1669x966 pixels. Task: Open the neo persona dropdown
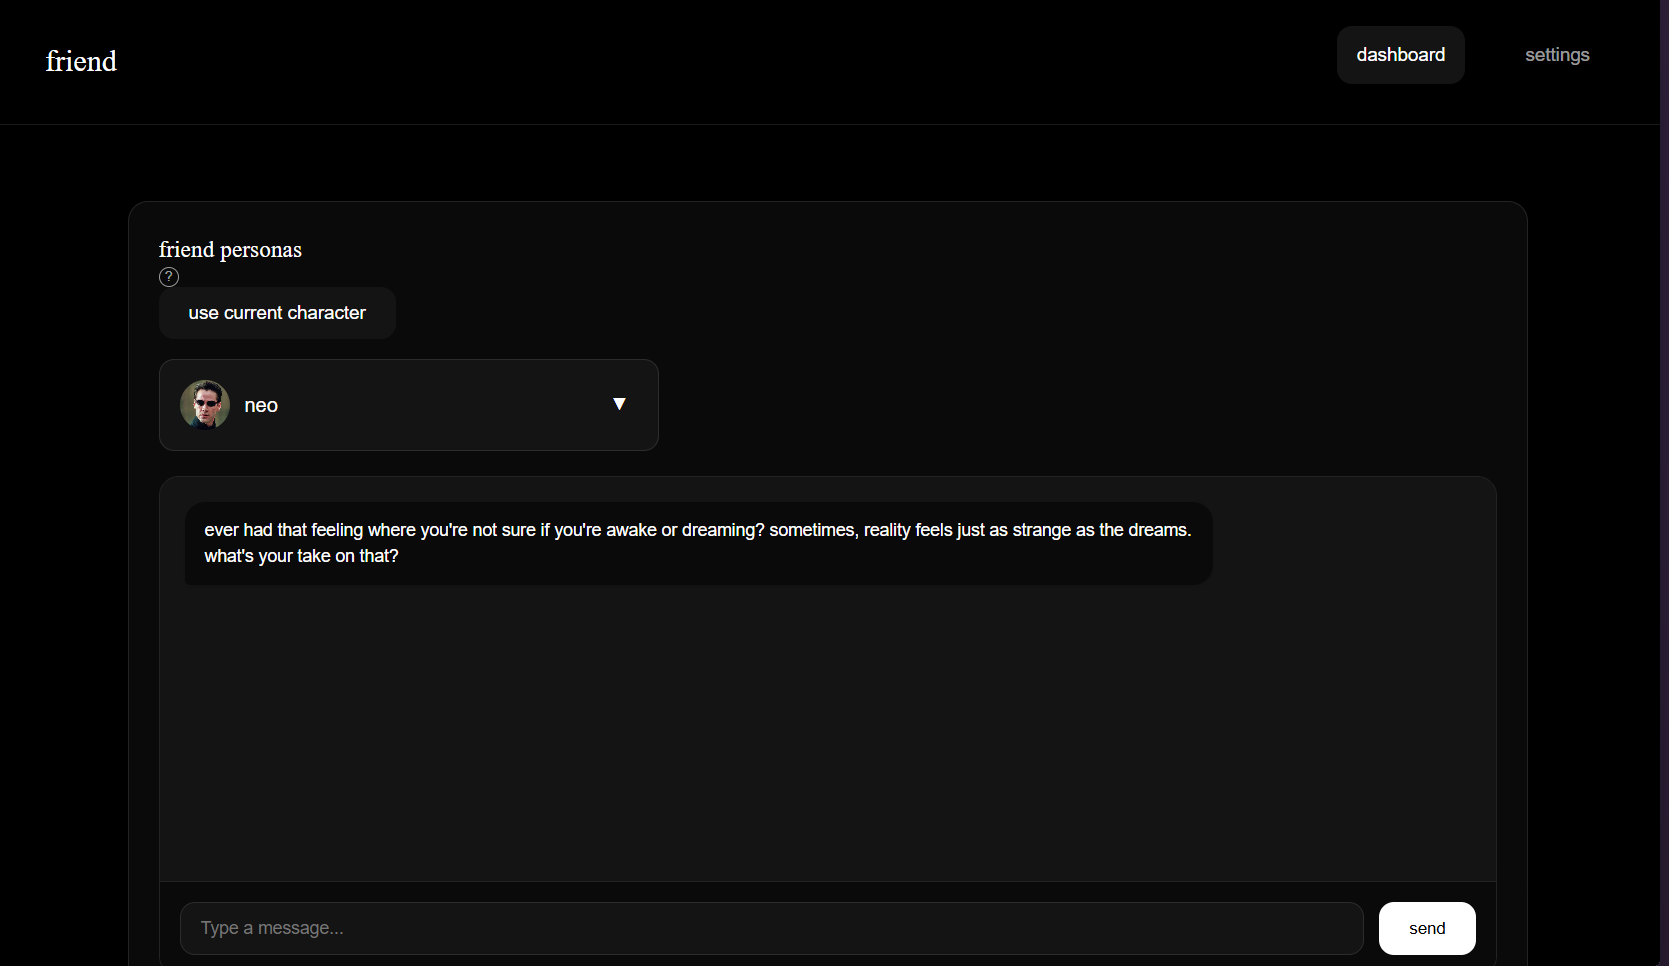pyautogui.click(x=408, y=405)
